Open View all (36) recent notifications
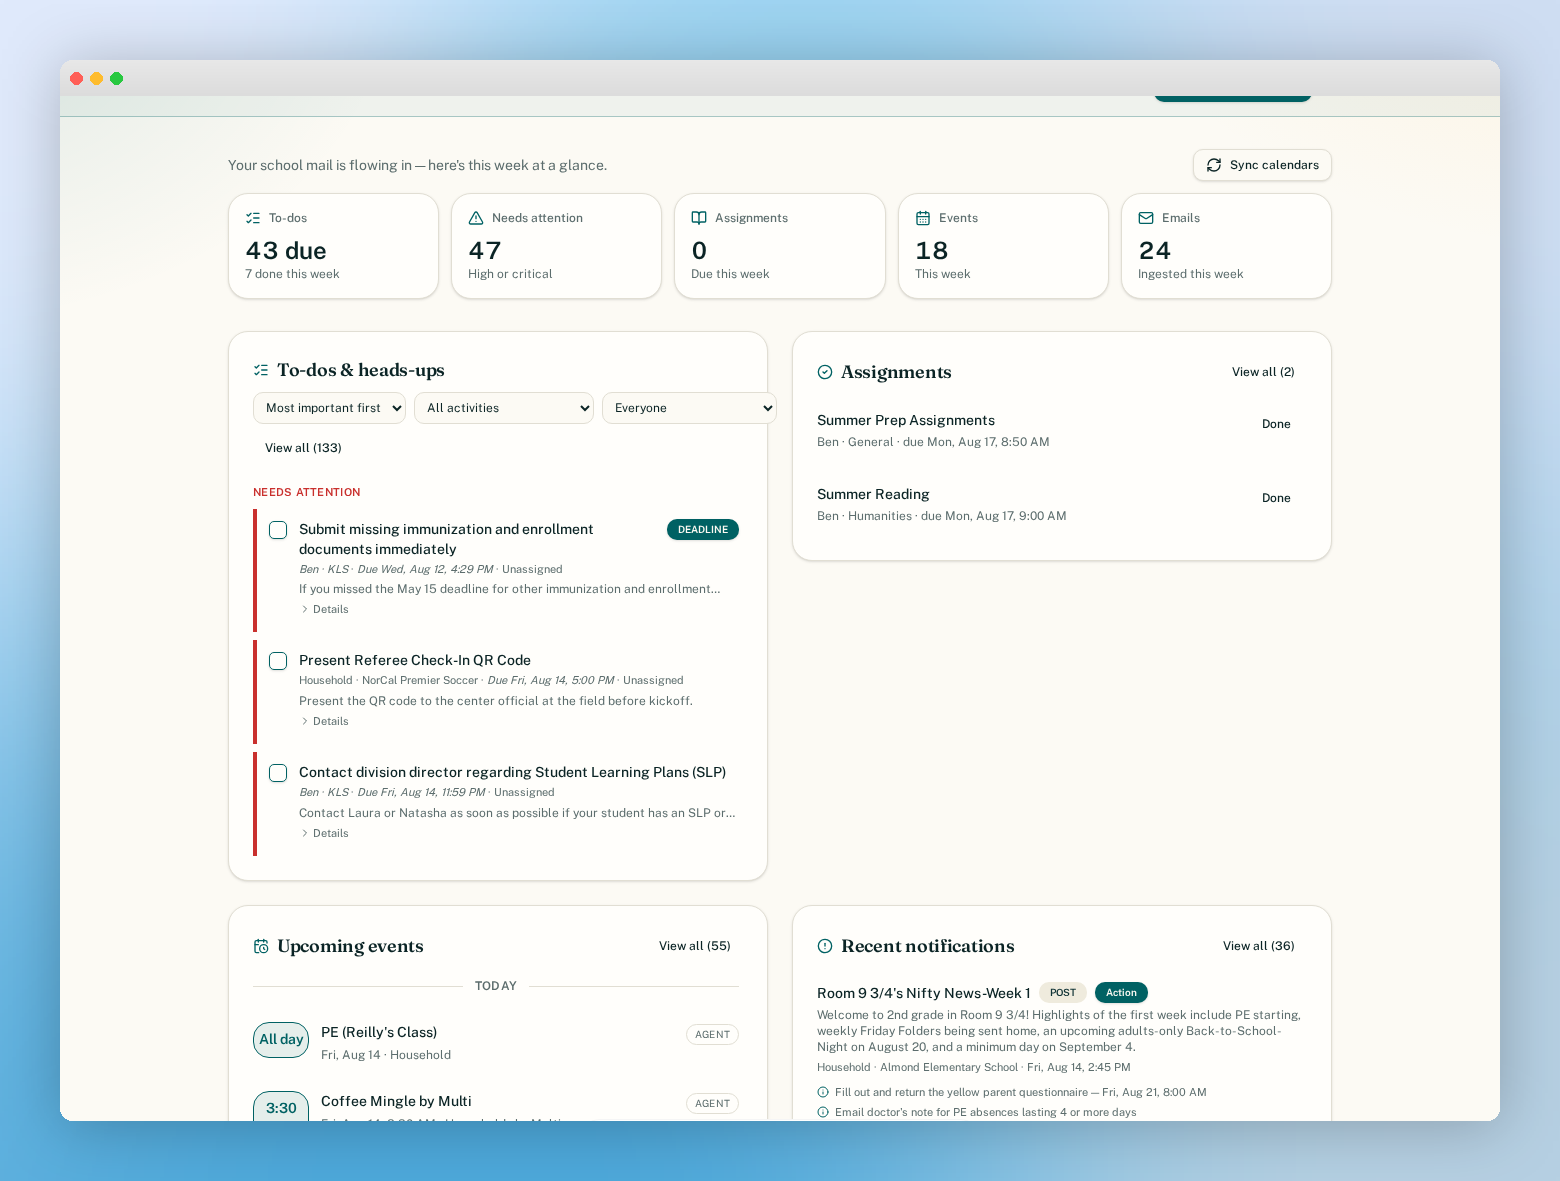This screenshot has width=1560, height=1181. (x=1259, y=946)
